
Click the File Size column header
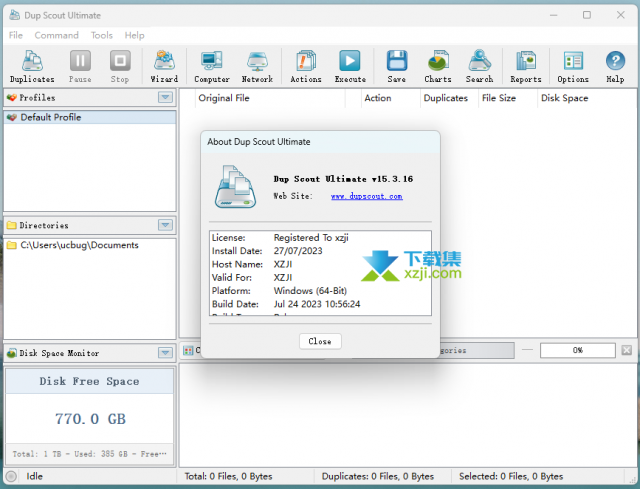click(508, 98)
